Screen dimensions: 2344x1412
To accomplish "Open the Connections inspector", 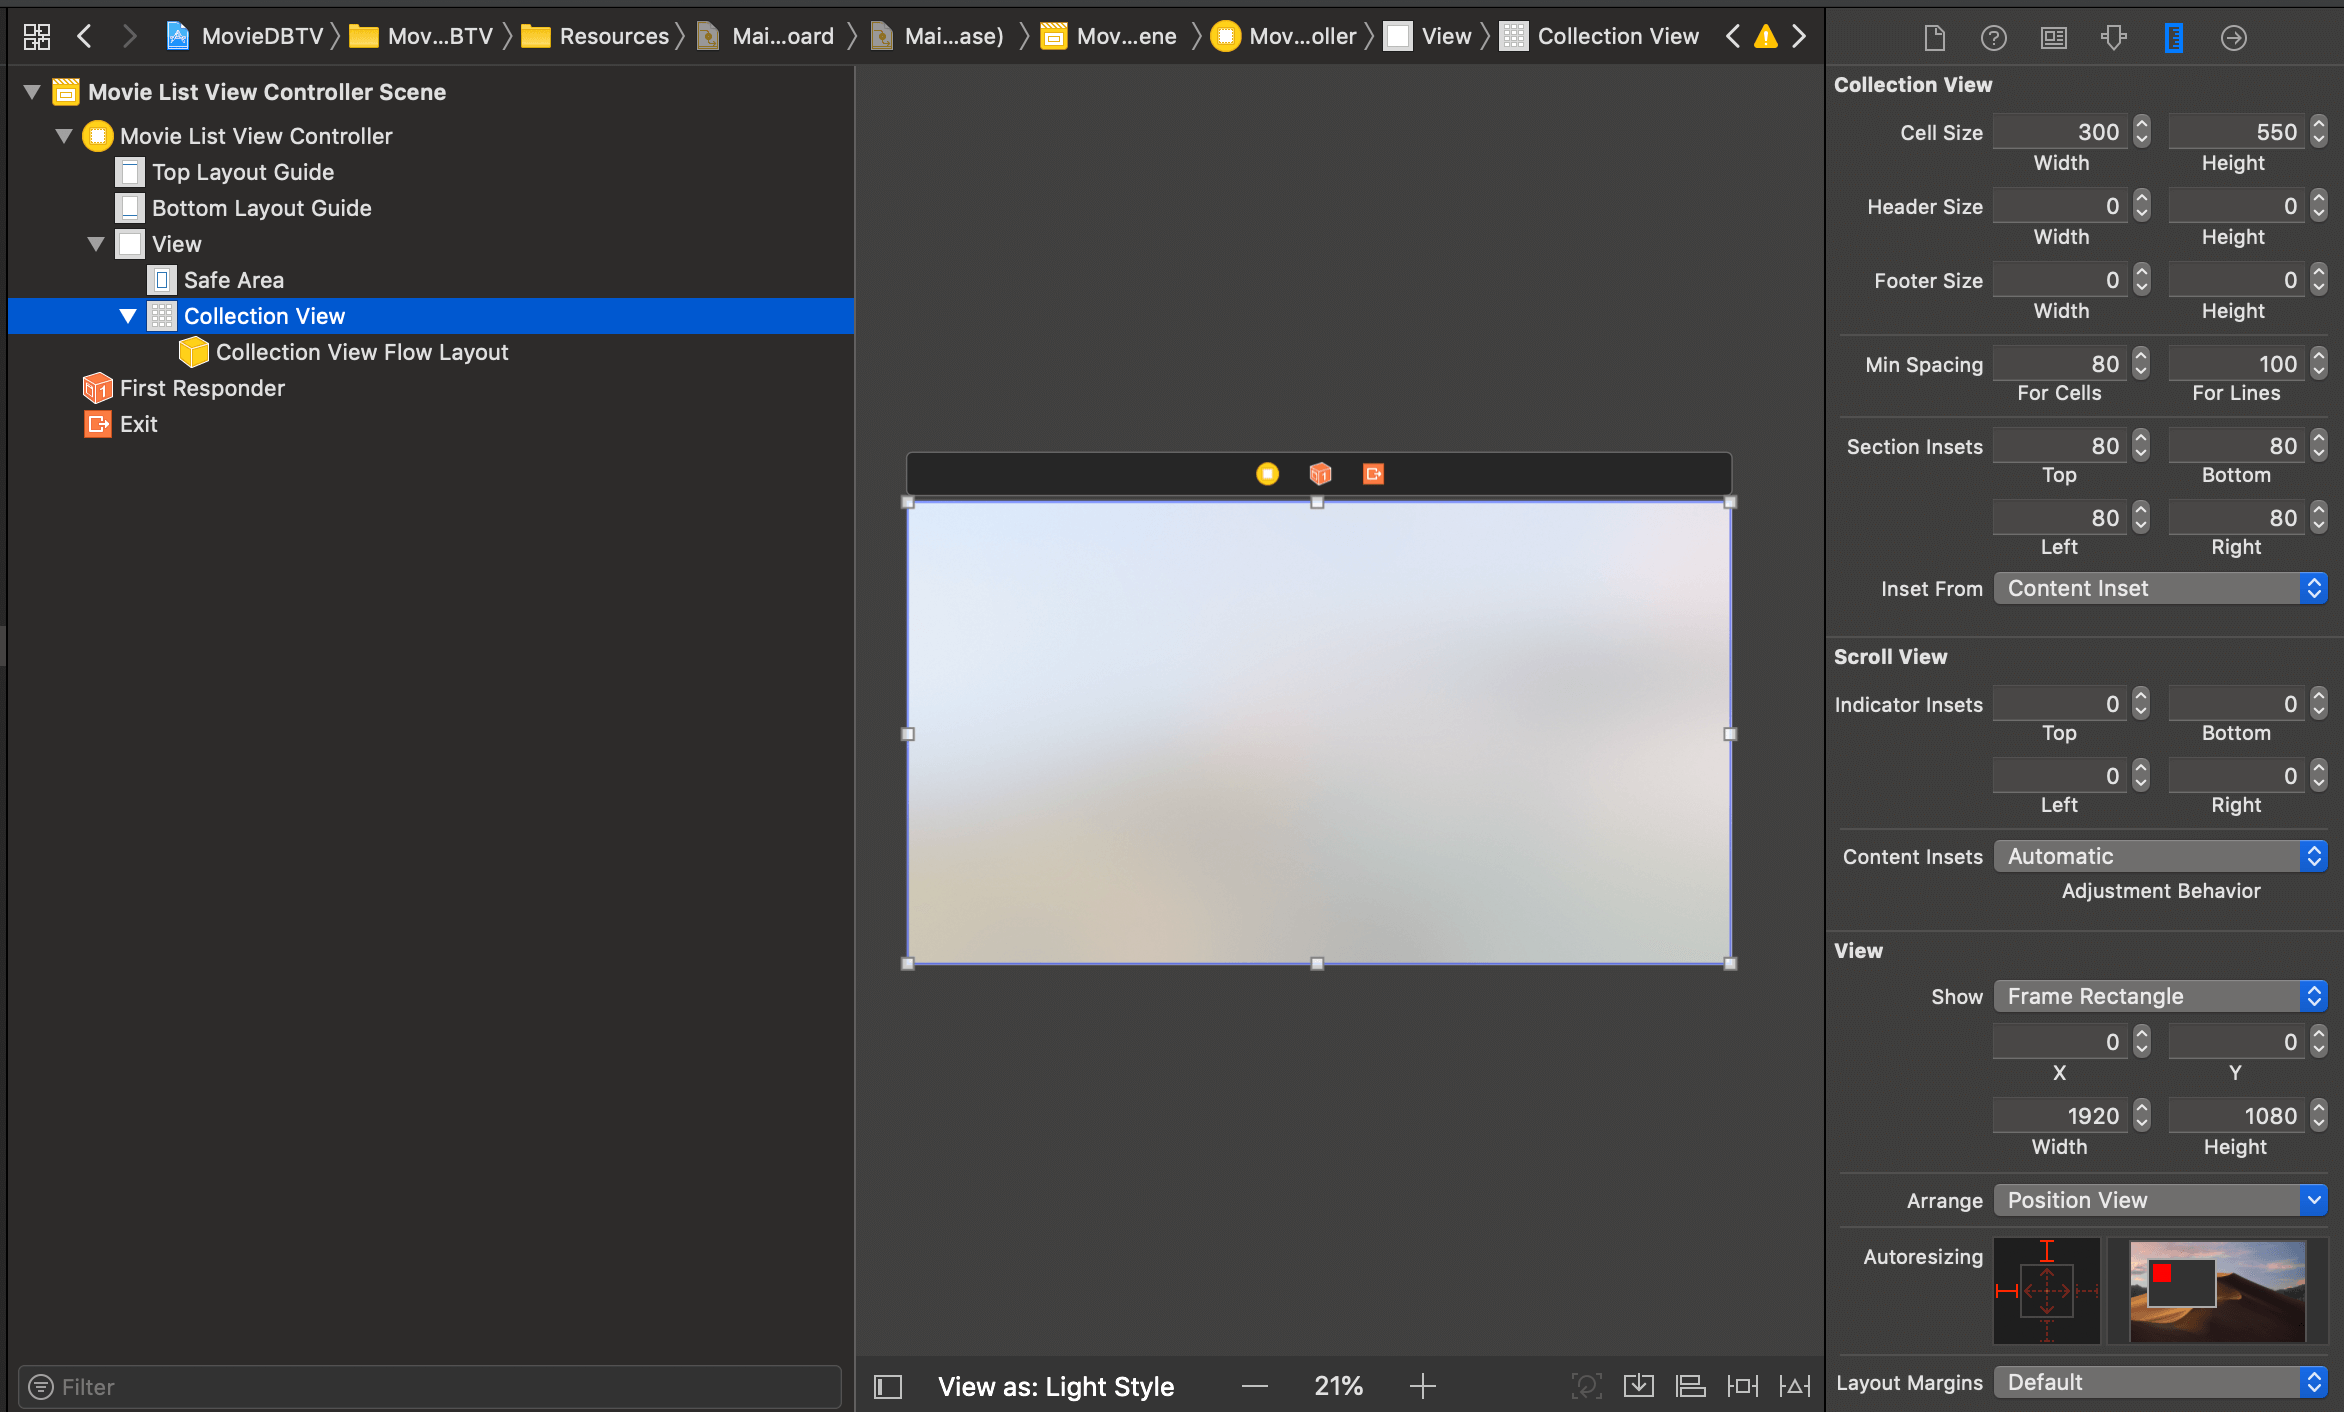I will tap(2233, 38).
